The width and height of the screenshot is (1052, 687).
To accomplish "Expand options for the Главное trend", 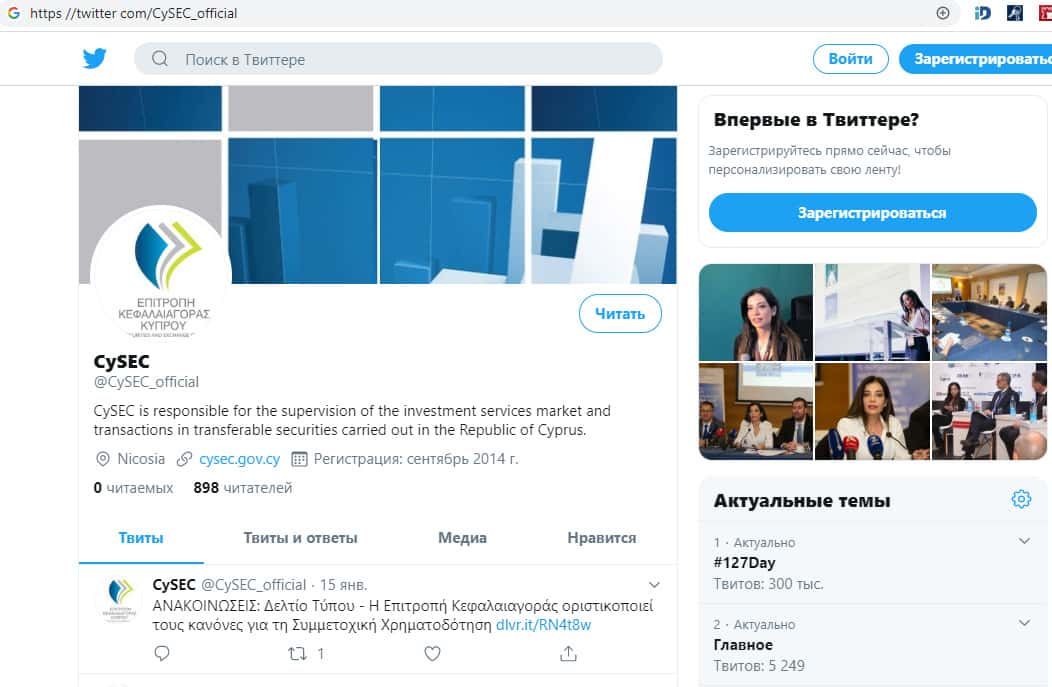I will pyautogui.click(x=1024, y=623).
